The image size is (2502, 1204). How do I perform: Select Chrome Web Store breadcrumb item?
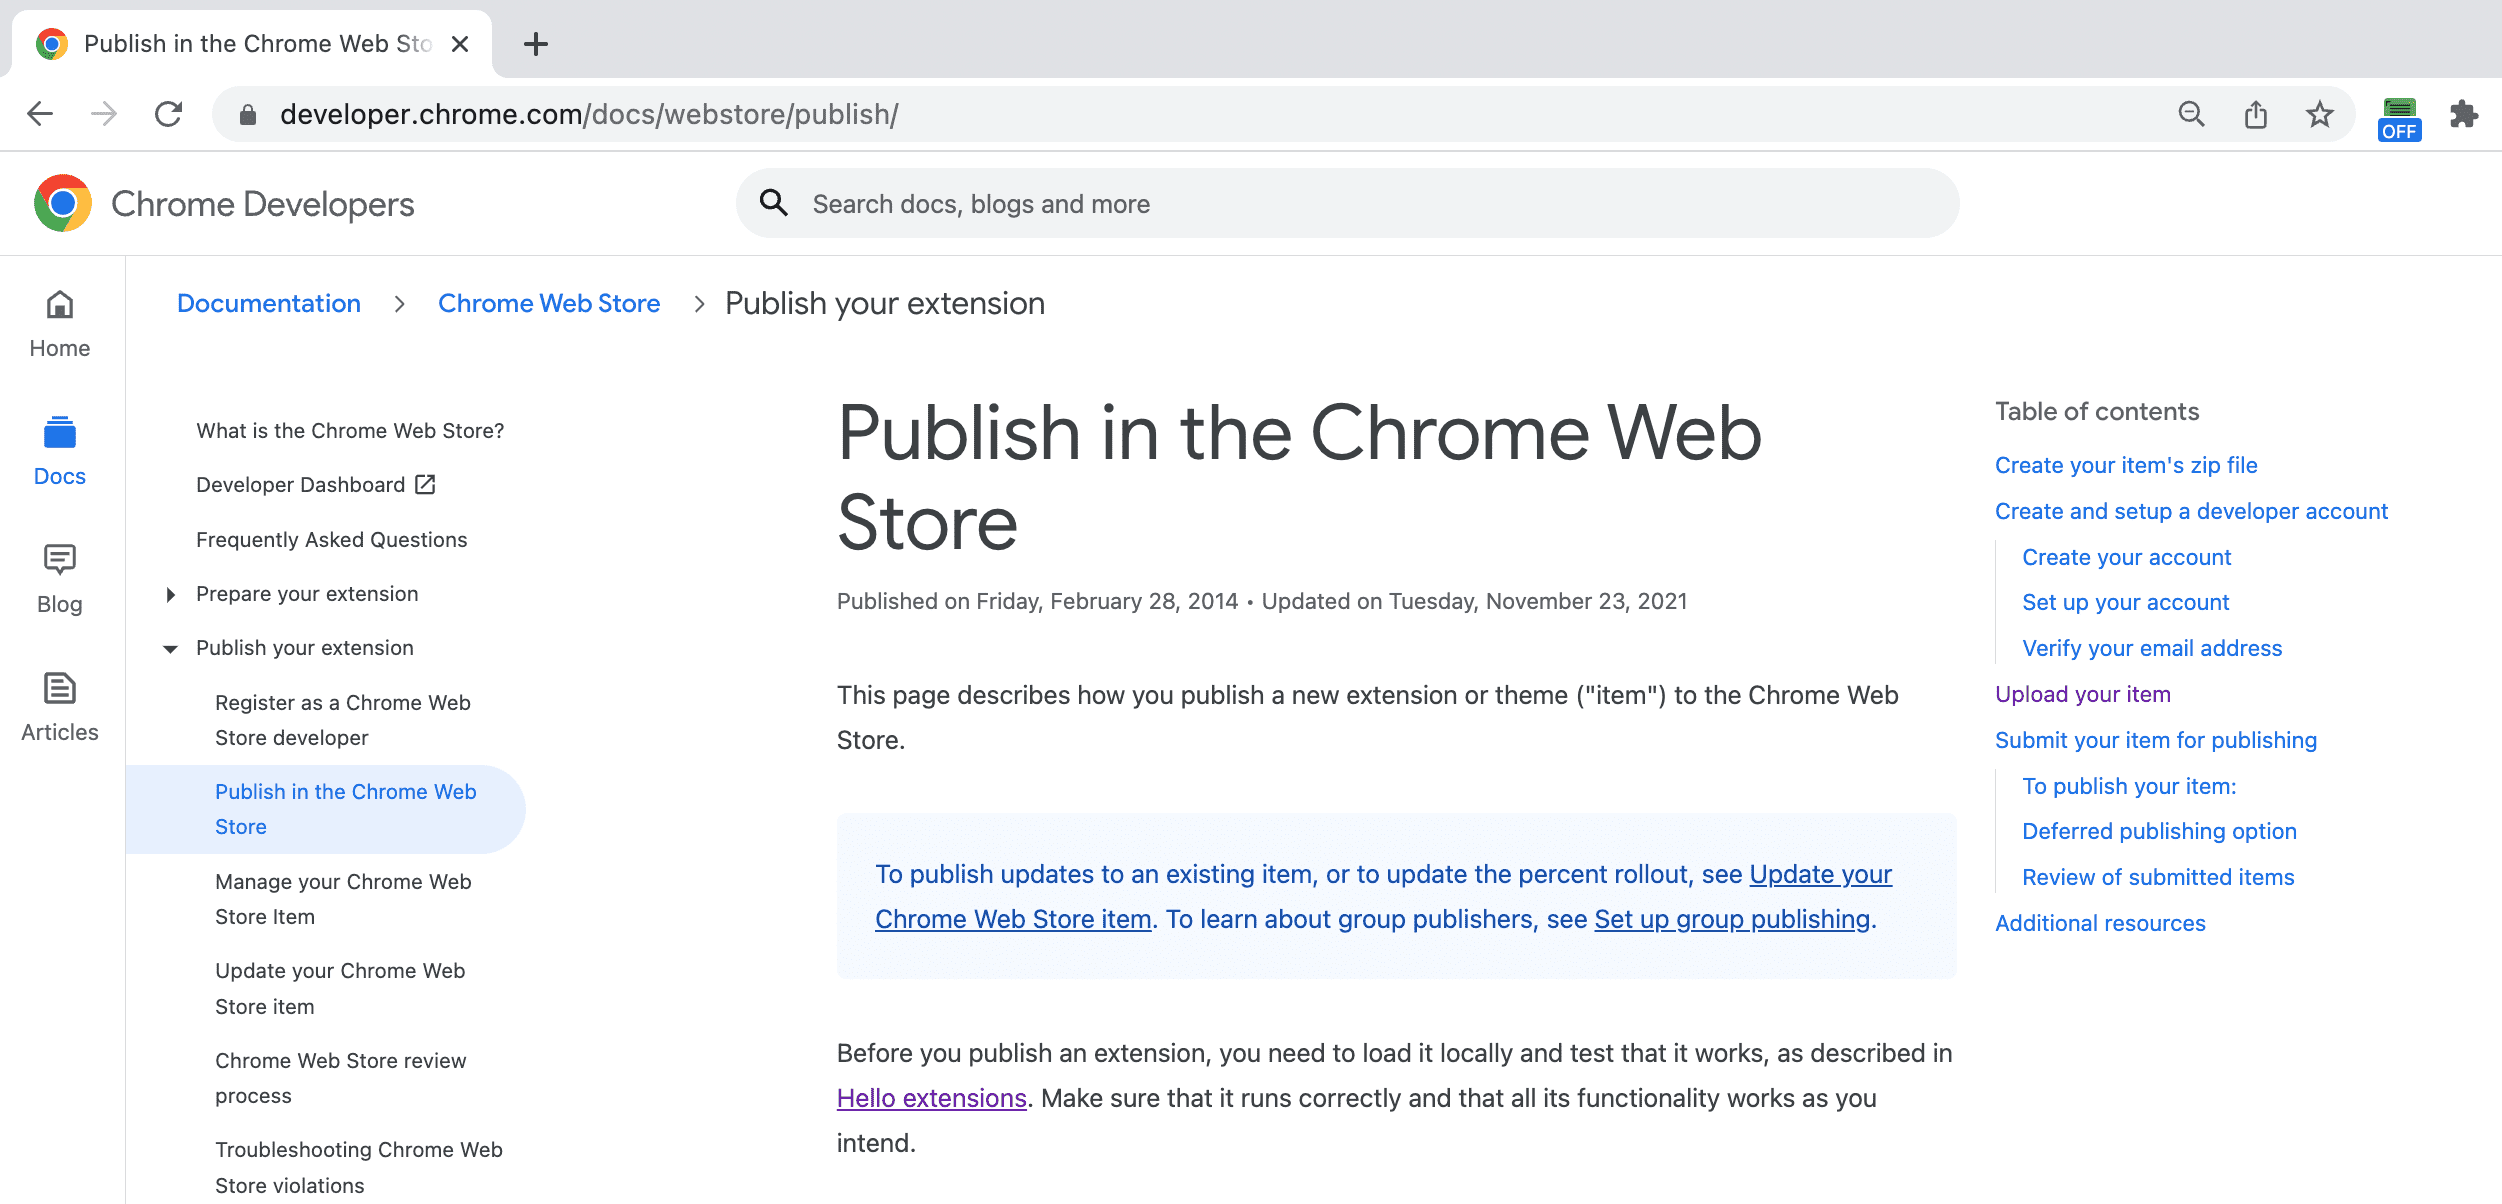point(549,303)
